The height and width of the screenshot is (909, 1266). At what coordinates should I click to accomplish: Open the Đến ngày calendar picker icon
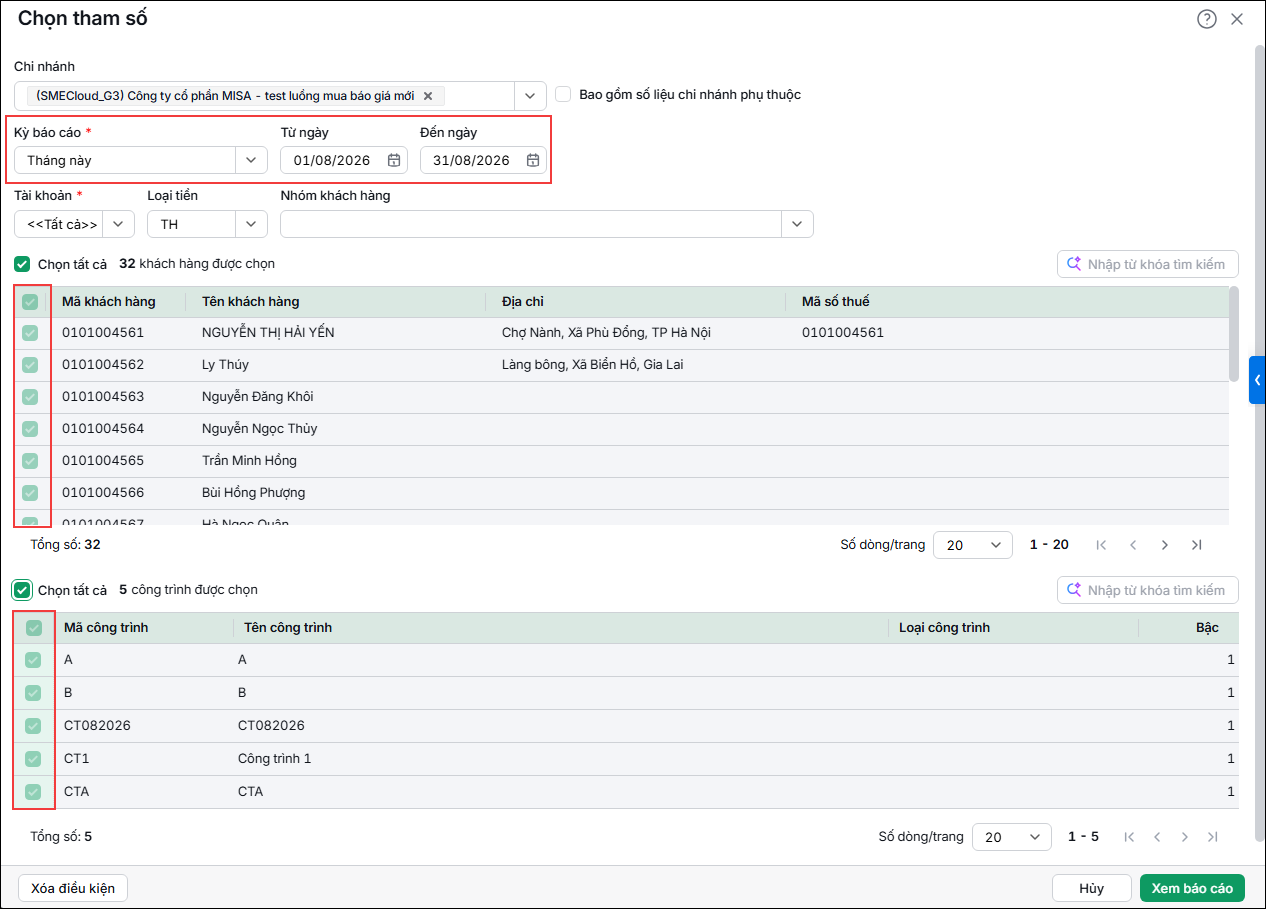point(533,160)
